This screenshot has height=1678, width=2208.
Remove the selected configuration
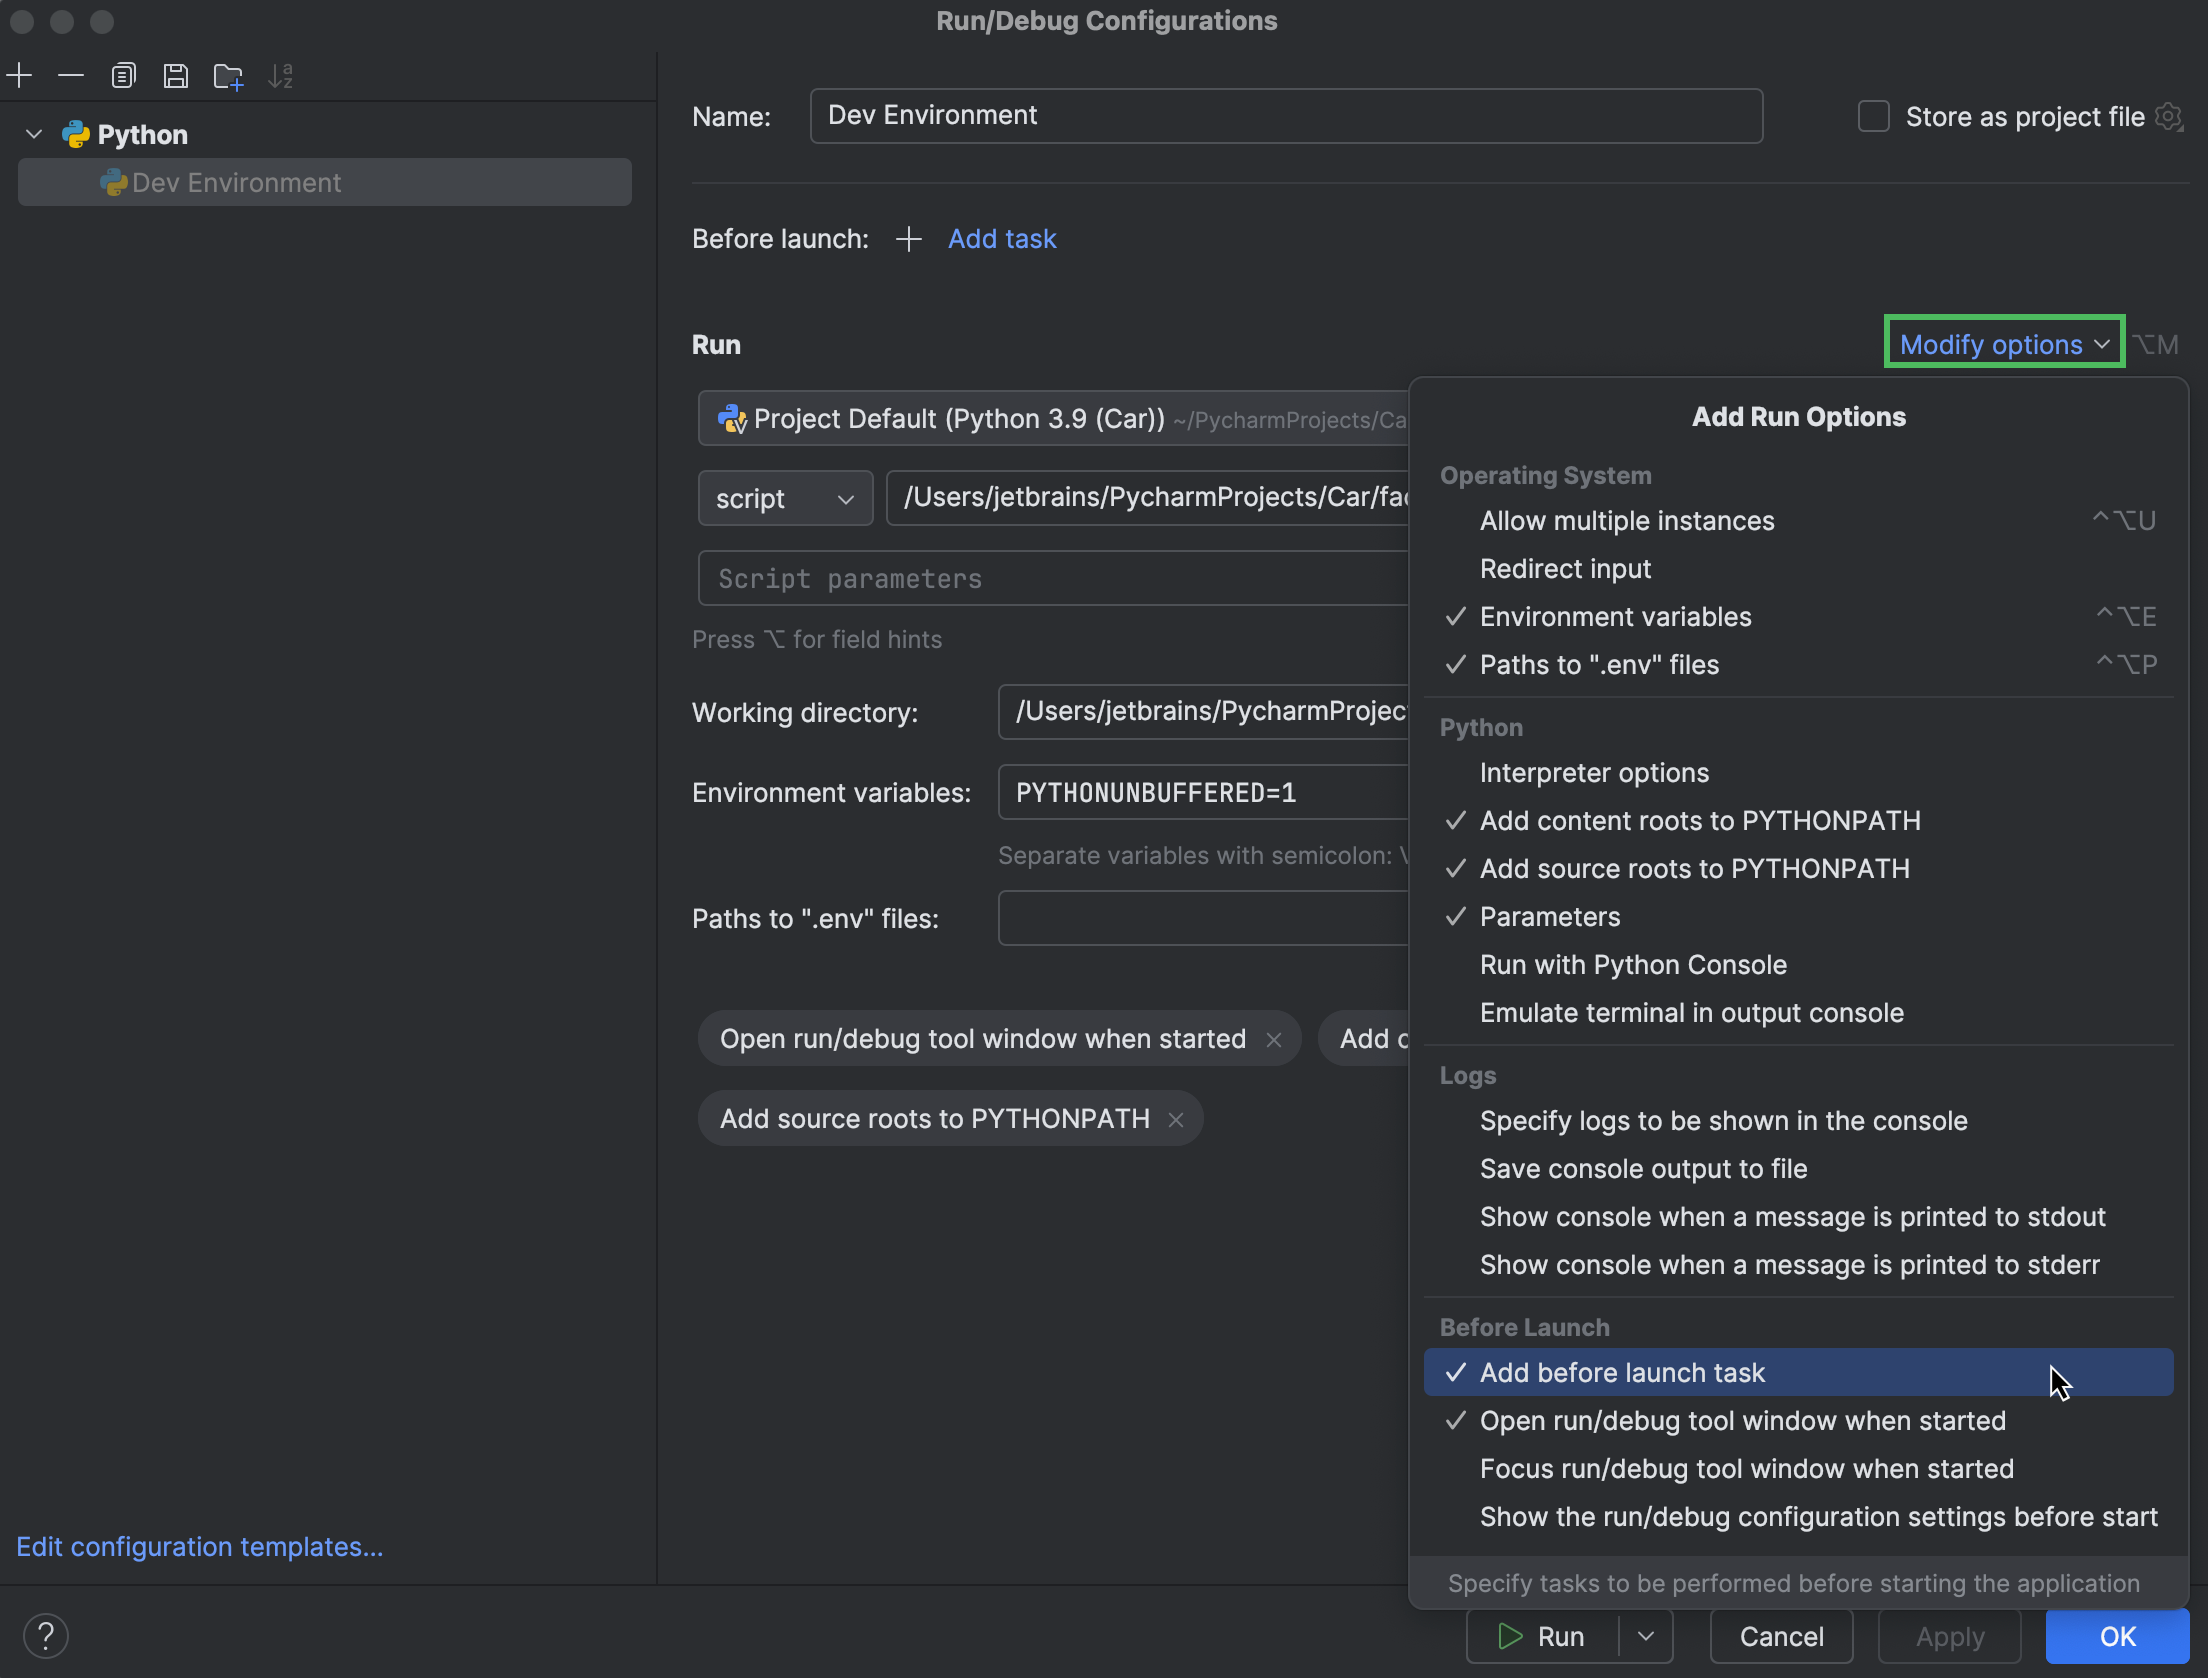(70, 75)
